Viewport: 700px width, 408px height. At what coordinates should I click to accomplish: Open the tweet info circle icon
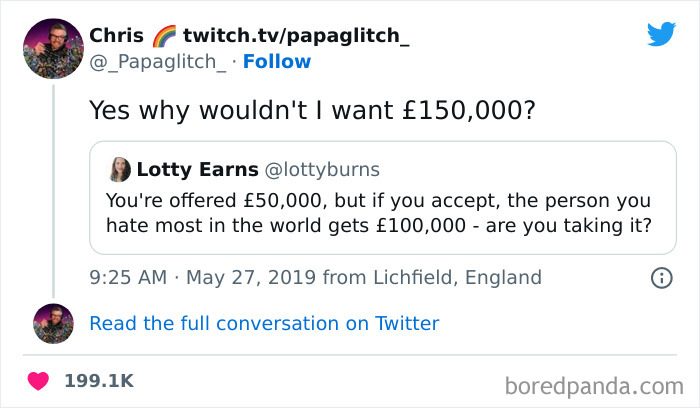(661, 278)
